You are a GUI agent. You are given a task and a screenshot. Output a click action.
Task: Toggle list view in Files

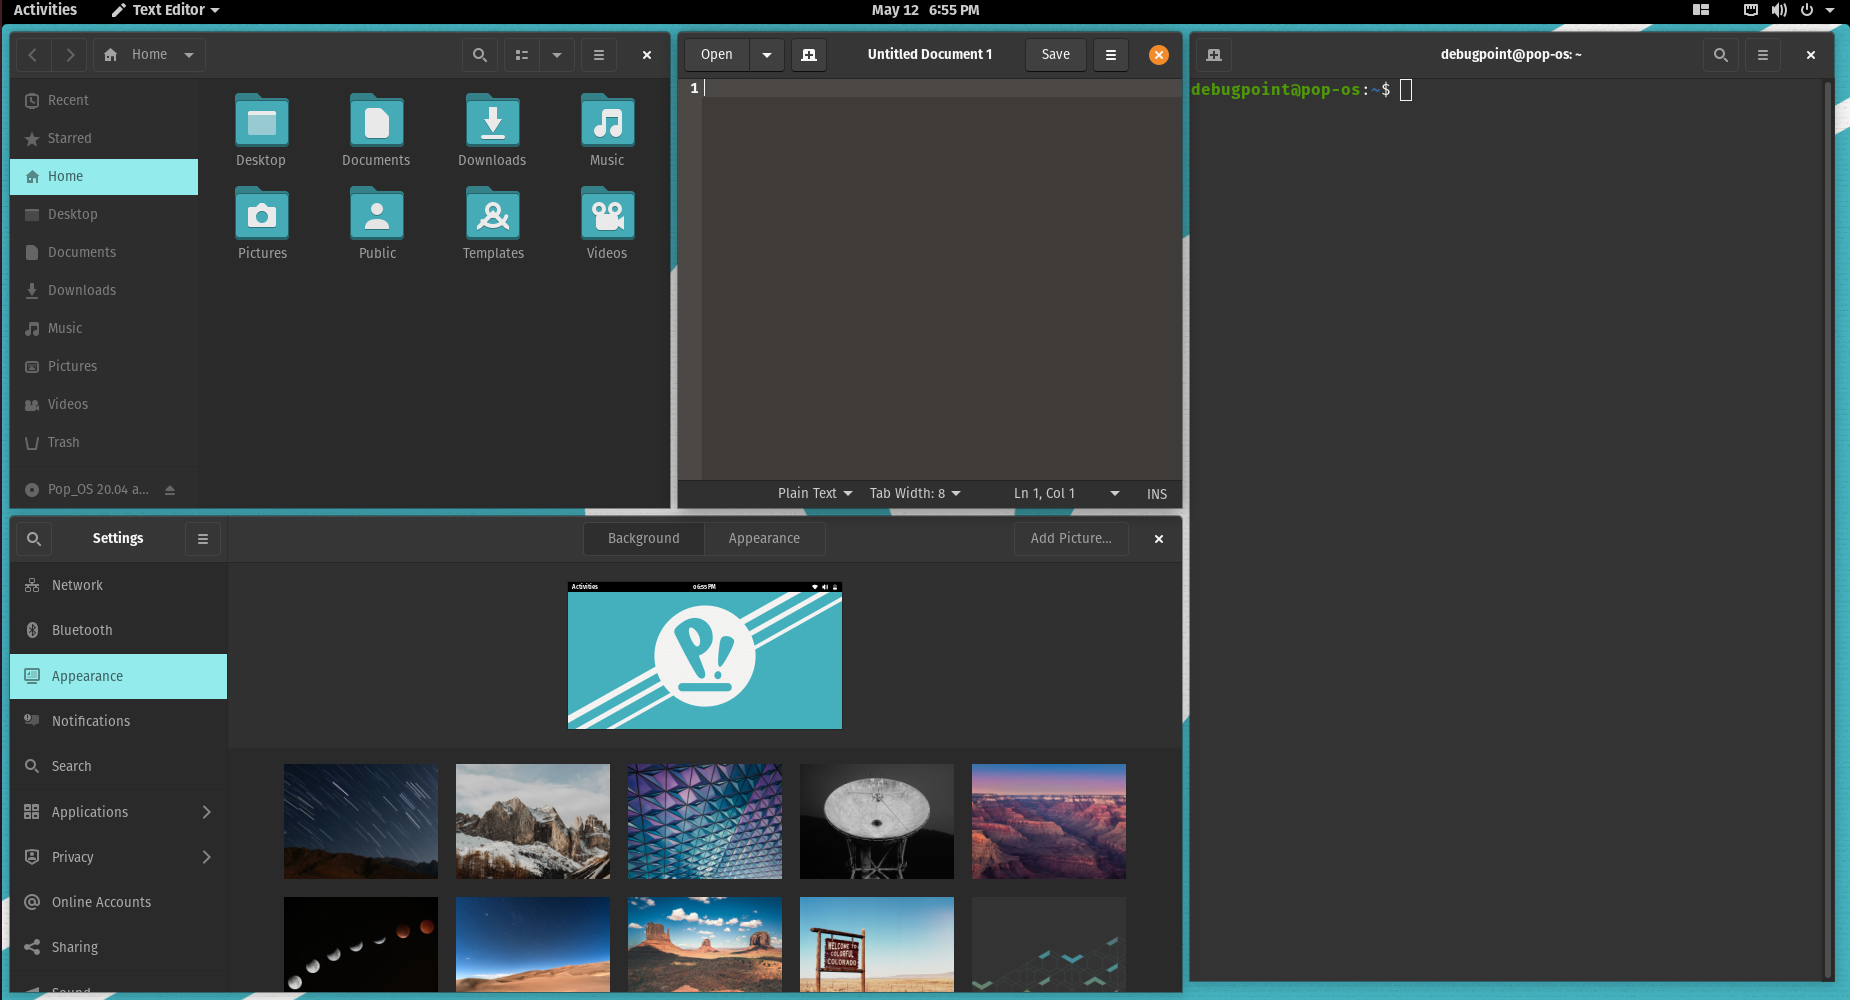pyautogui.click(x=522, y=55)
